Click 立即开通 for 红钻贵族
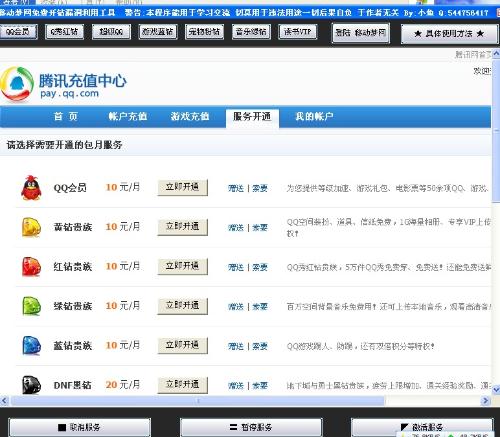500x437 pixels. point(182,266)
